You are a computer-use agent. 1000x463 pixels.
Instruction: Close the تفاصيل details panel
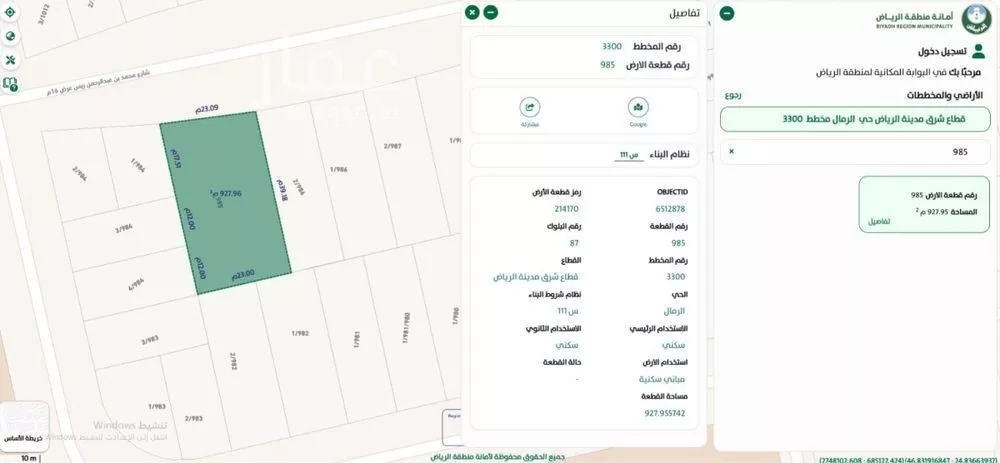click(x=472, y=12)
